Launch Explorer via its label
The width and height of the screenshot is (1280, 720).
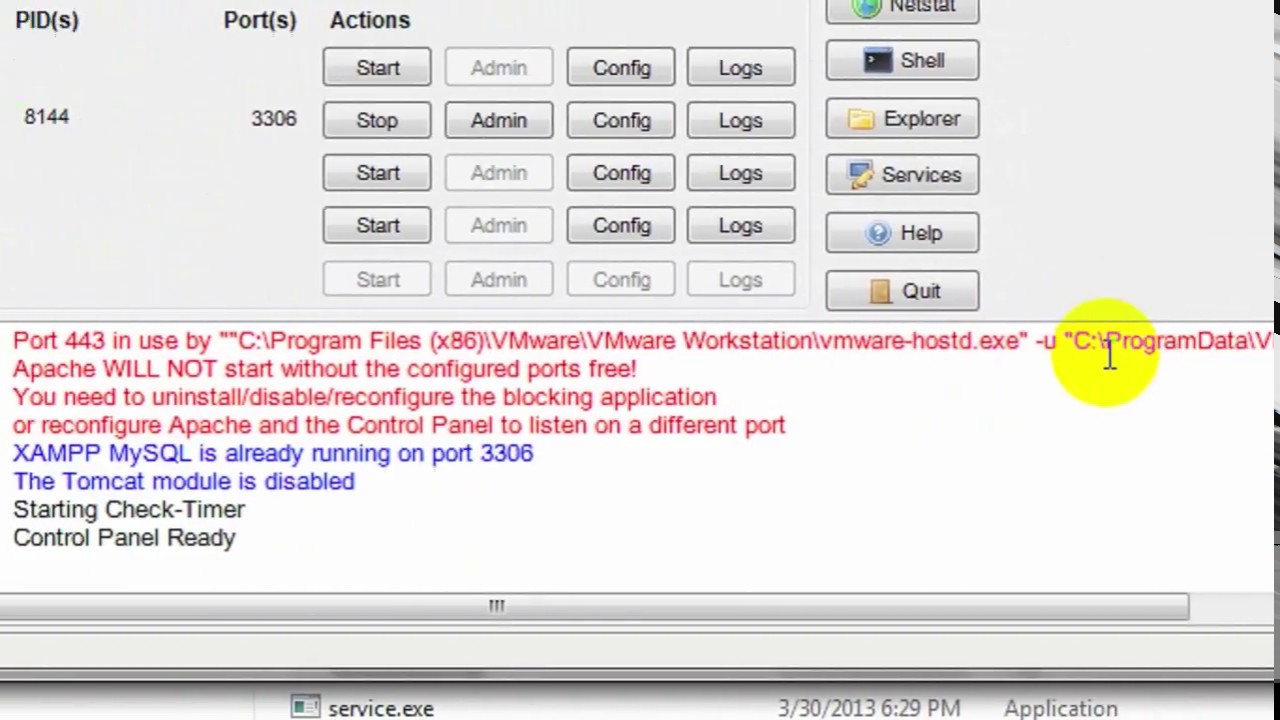tap(922, 119)
